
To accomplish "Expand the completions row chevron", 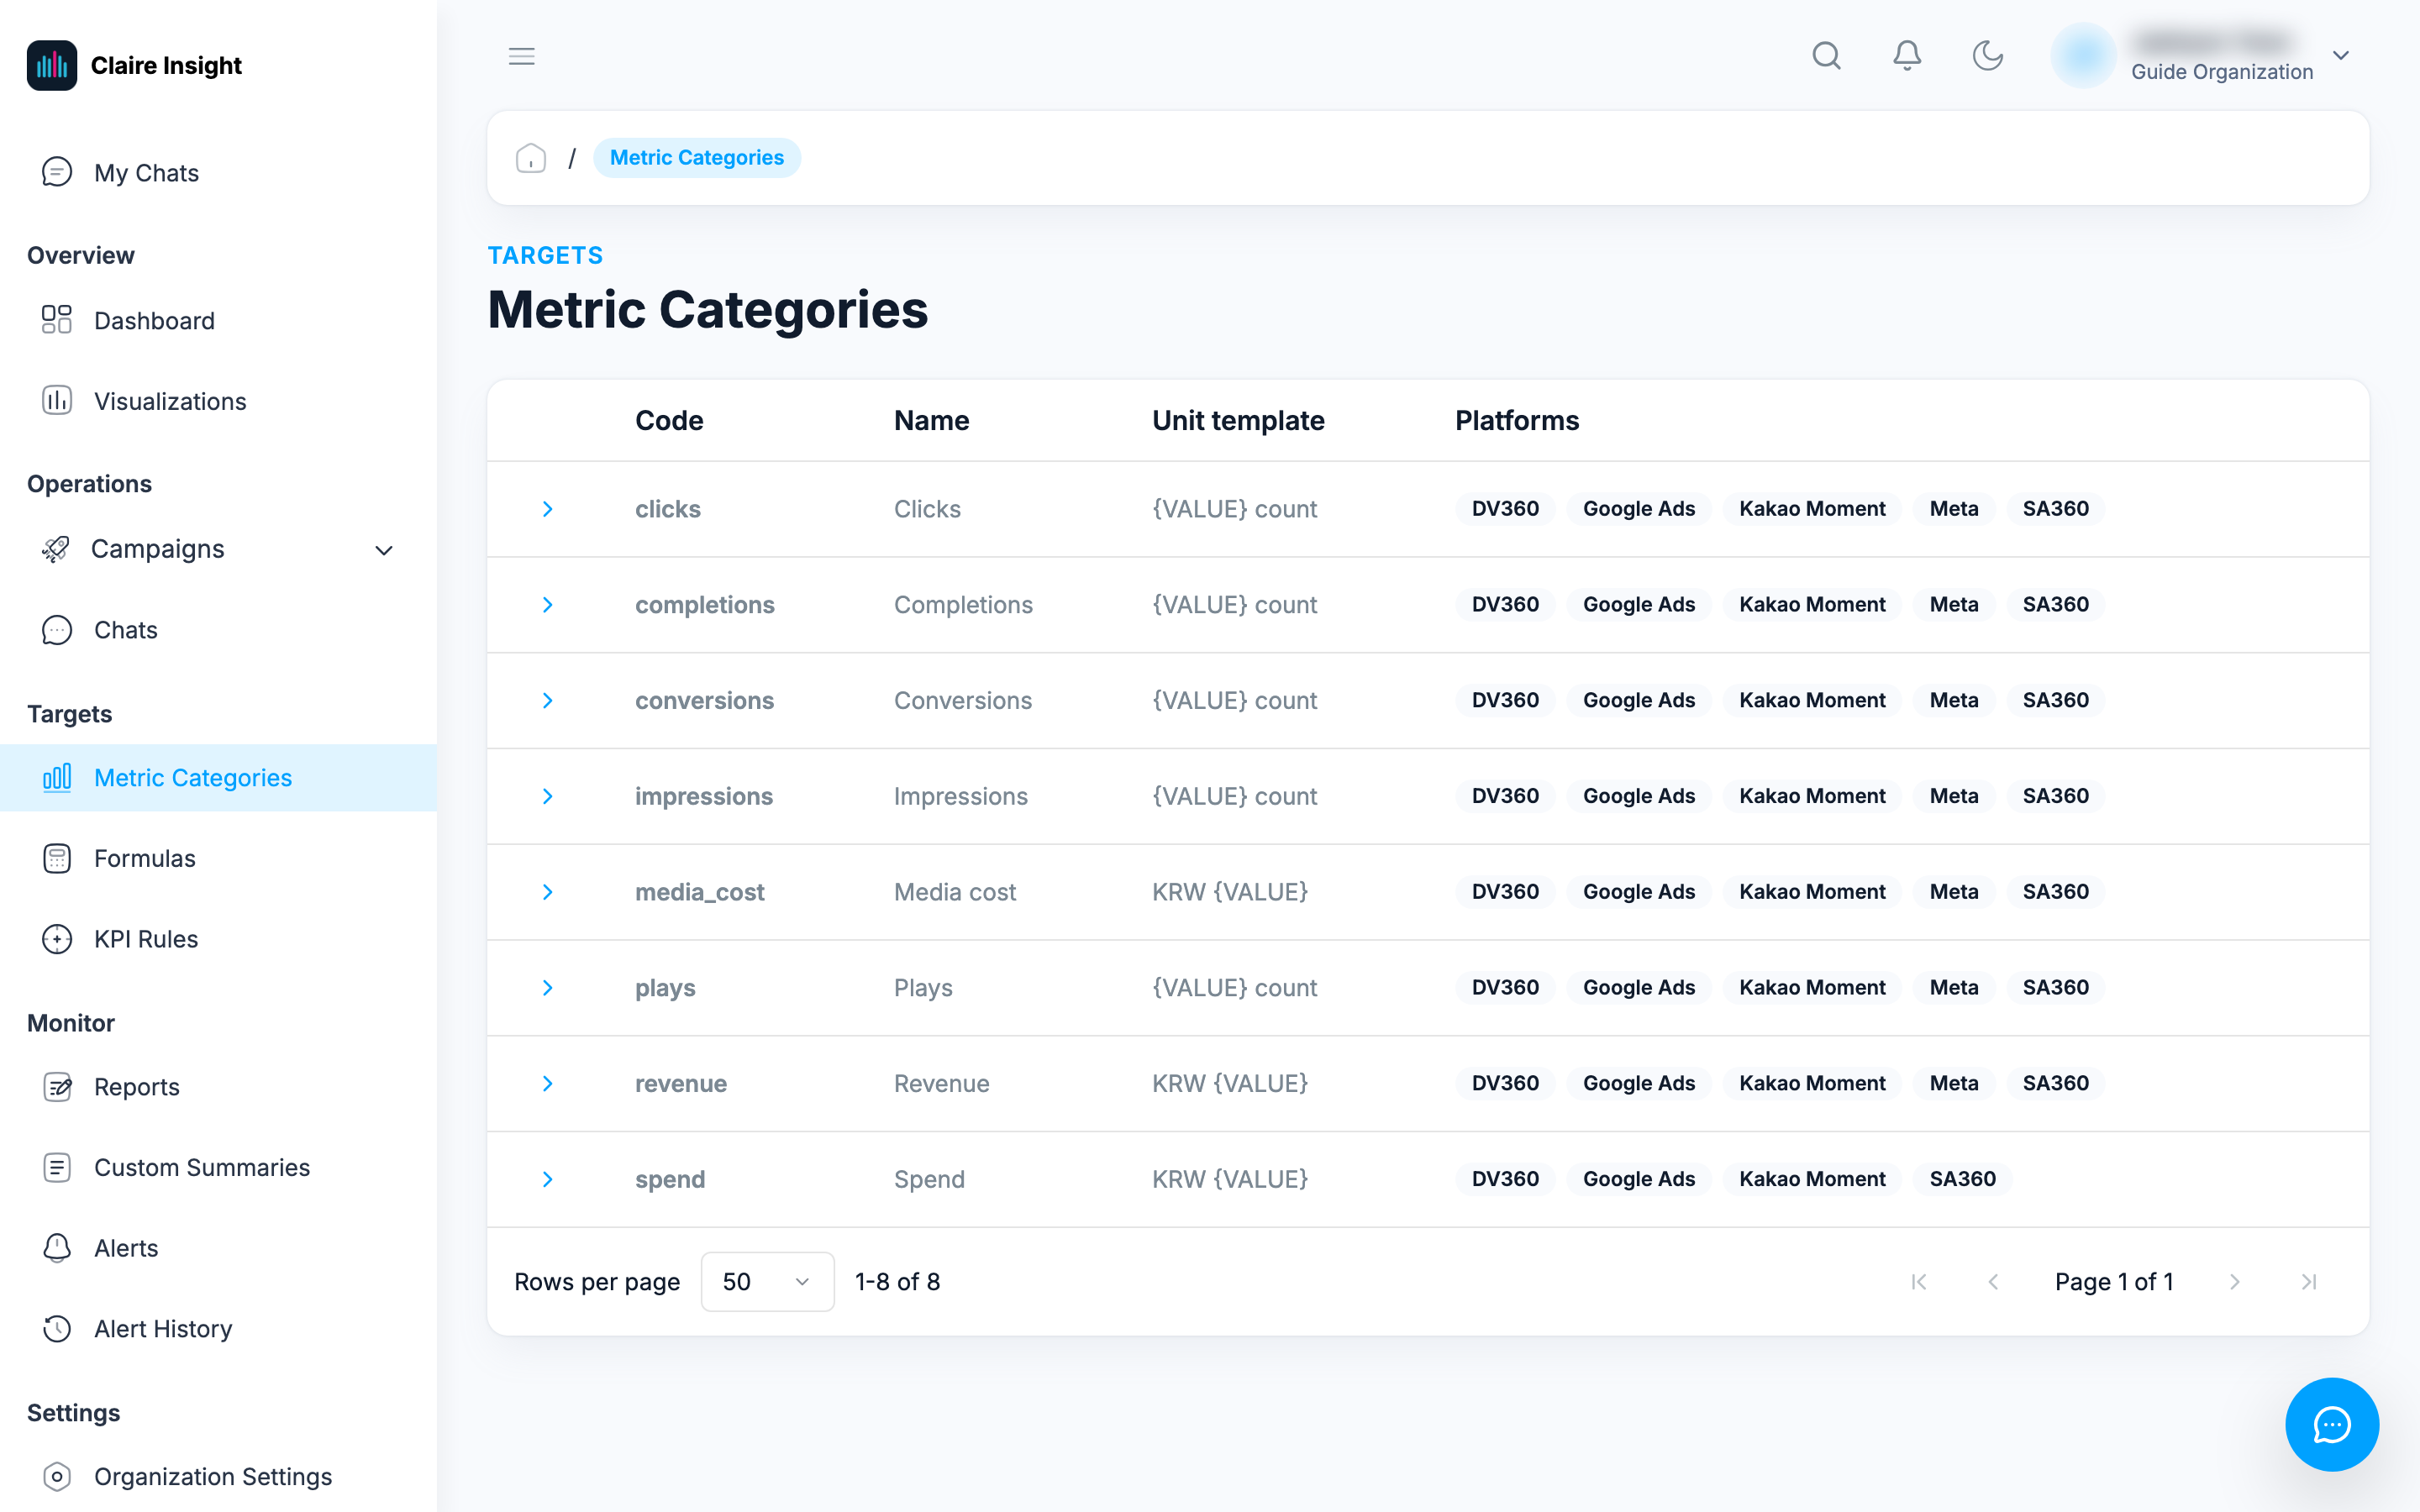I will (547, 605).
